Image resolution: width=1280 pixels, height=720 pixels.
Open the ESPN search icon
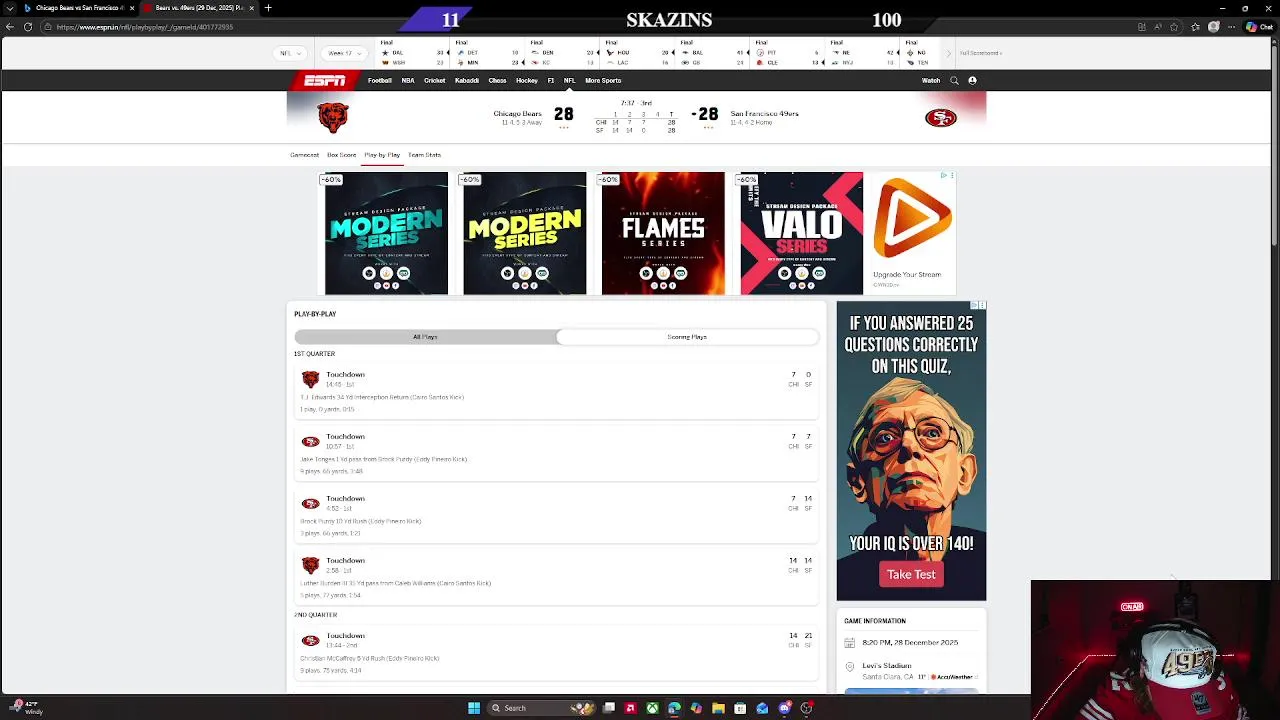(954, 80)
